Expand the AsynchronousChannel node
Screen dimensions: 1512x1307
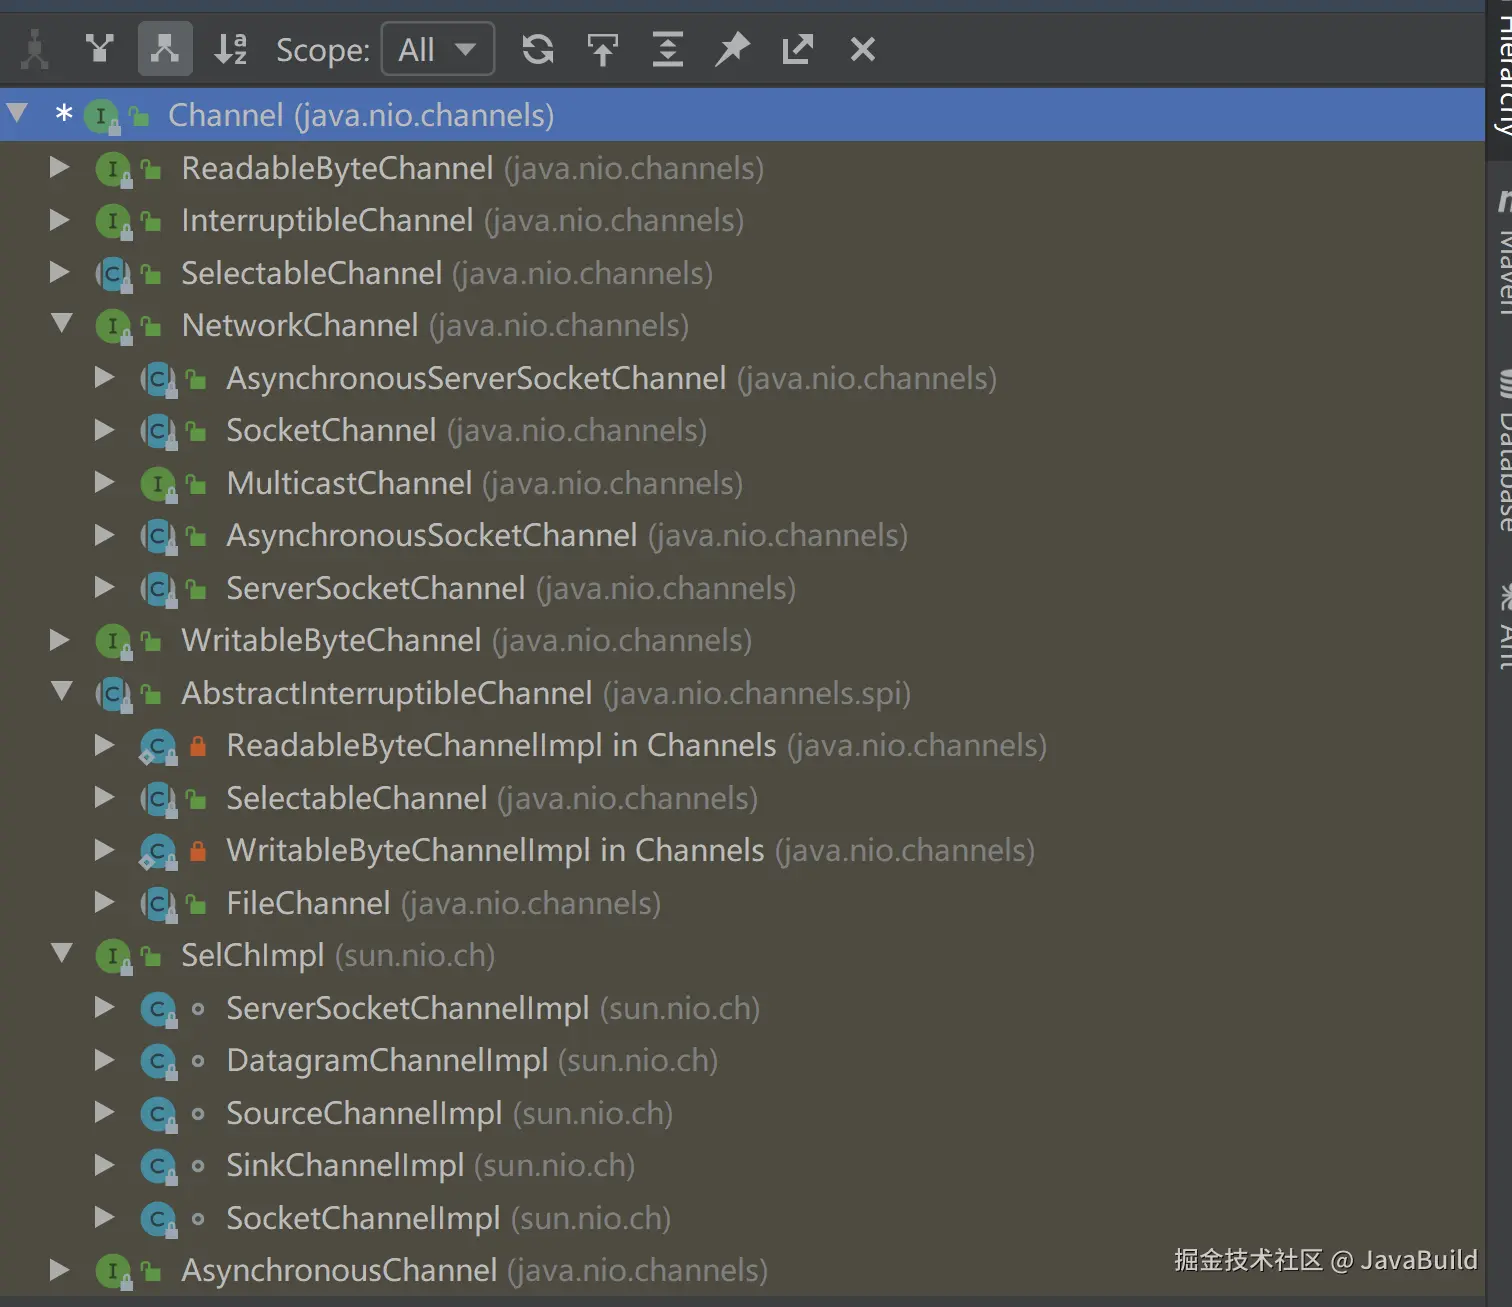point(60,1269)
